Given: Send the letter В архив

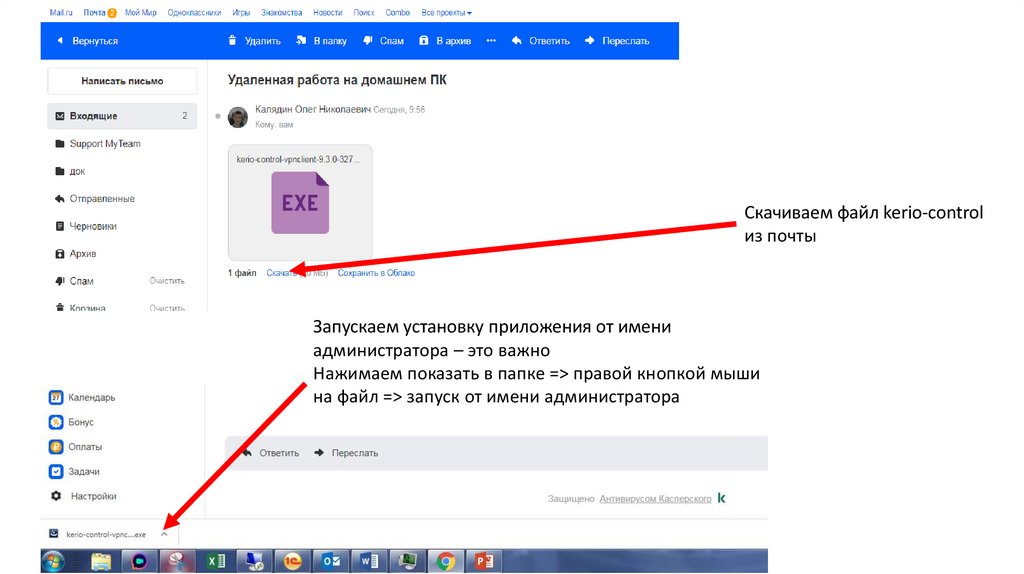Looking at the screenshot, I should pyautogui.click(x=445, y=40).
